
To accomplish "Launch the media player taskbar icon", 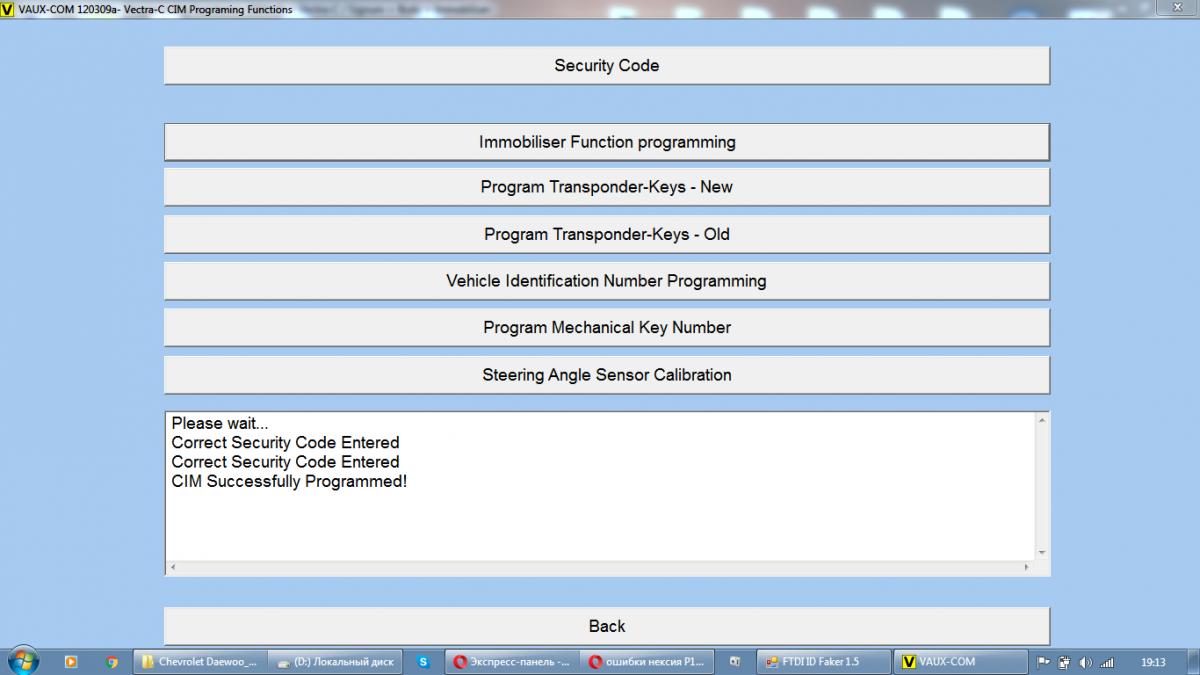I will click(71, 662).
